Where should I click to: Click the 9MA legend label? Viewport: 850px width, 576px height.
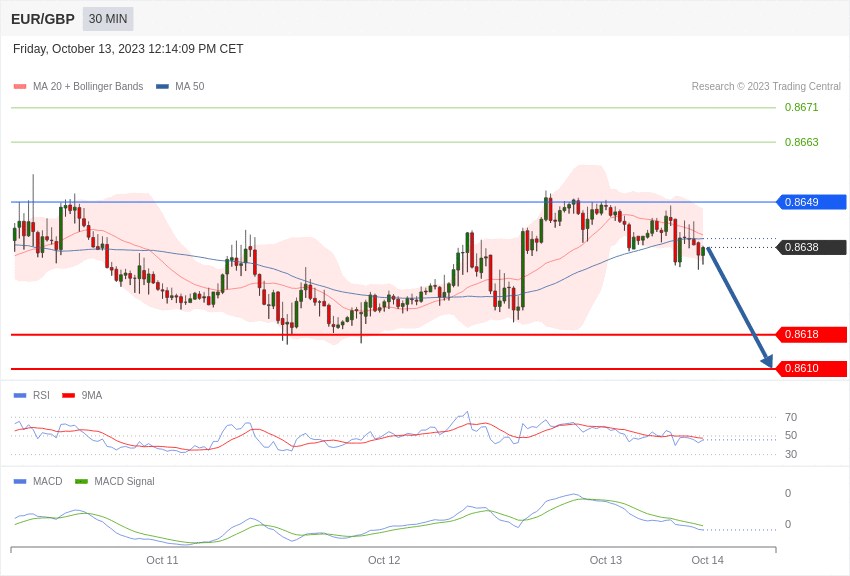[x=92, y=396]
